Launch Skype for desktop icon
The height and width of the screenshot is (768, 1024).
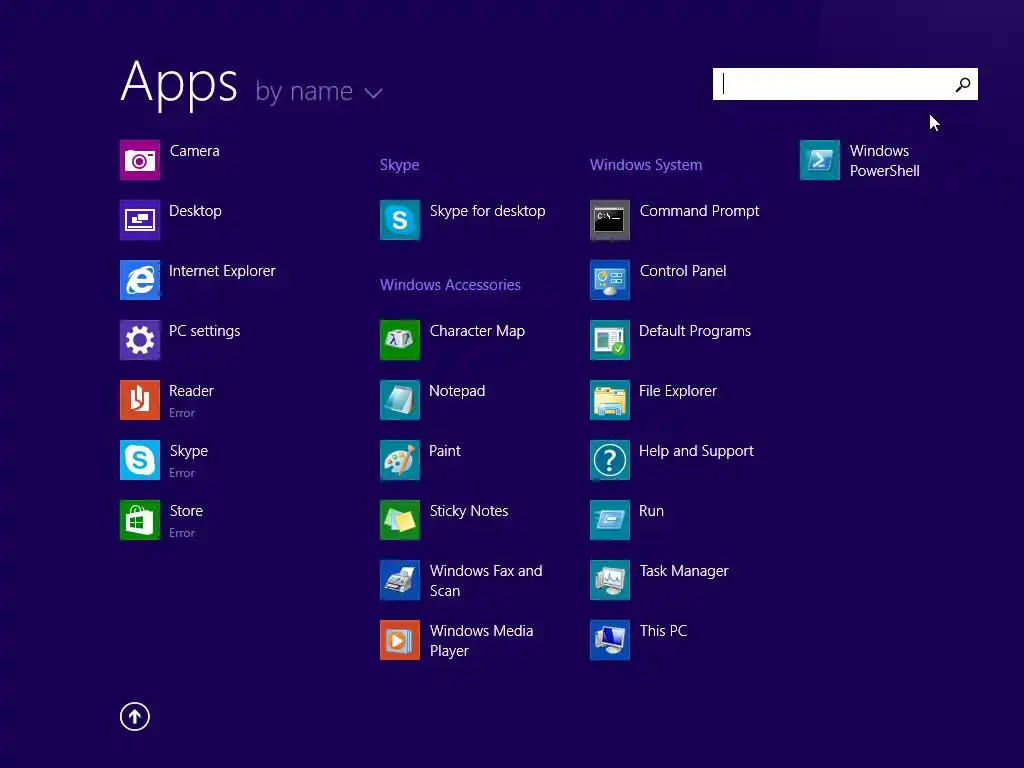point(400,219)
